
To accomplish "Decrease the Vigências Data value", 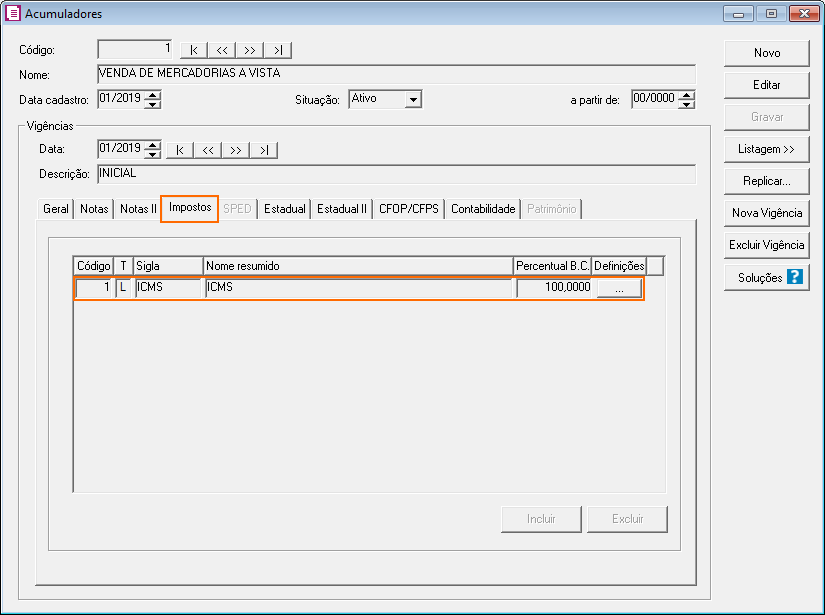I will pos(153,154).
